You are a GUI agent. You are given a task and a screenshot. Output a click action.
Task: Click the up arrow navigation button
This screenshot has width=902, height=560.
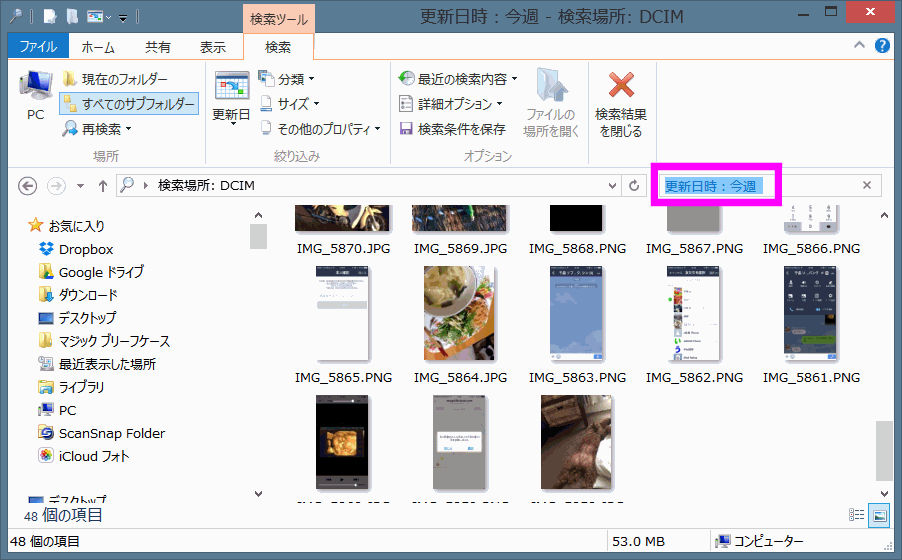tap(102, 186)
